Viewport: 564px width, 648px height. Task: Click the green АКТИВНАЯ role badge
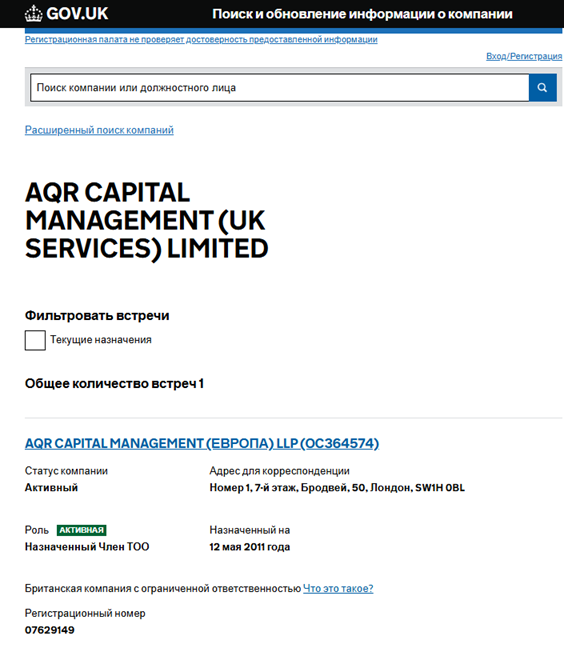(x=82, y=530)
